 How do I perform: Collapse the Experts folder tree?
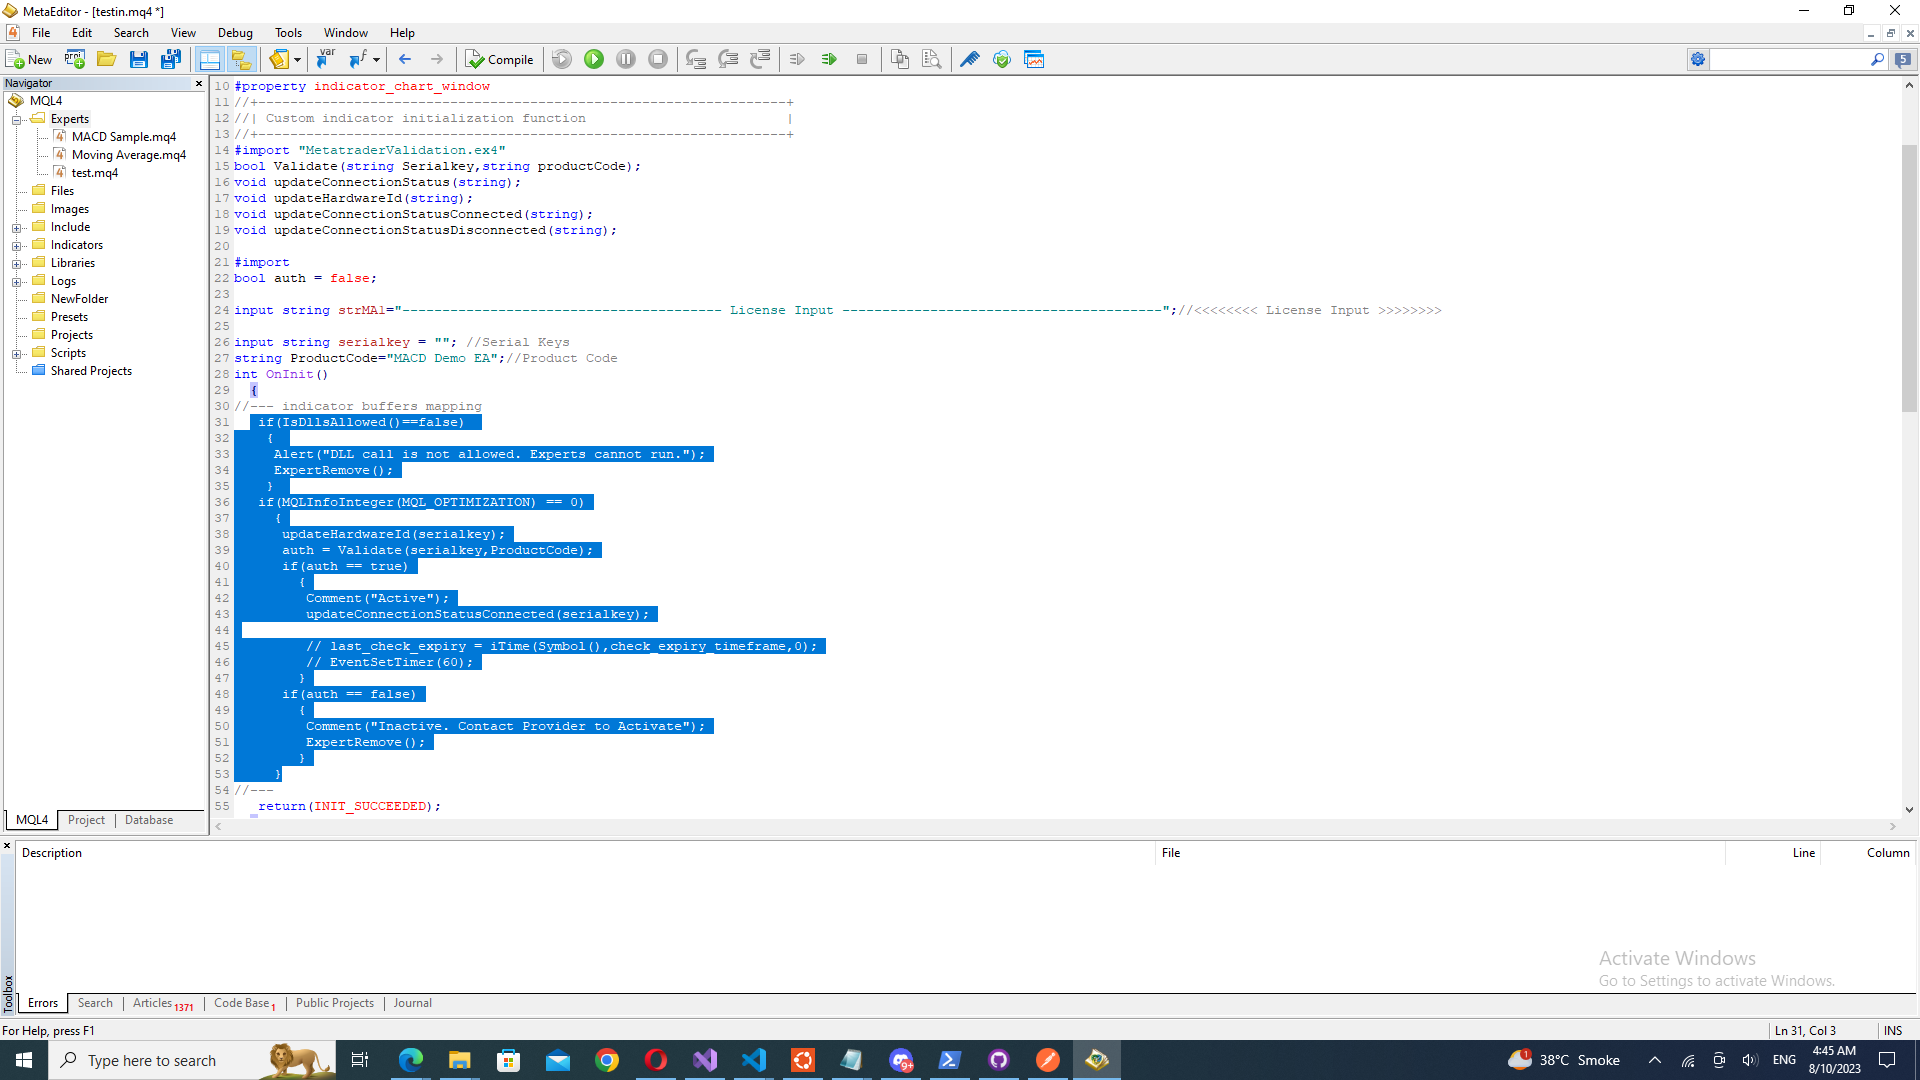(17, 120)
